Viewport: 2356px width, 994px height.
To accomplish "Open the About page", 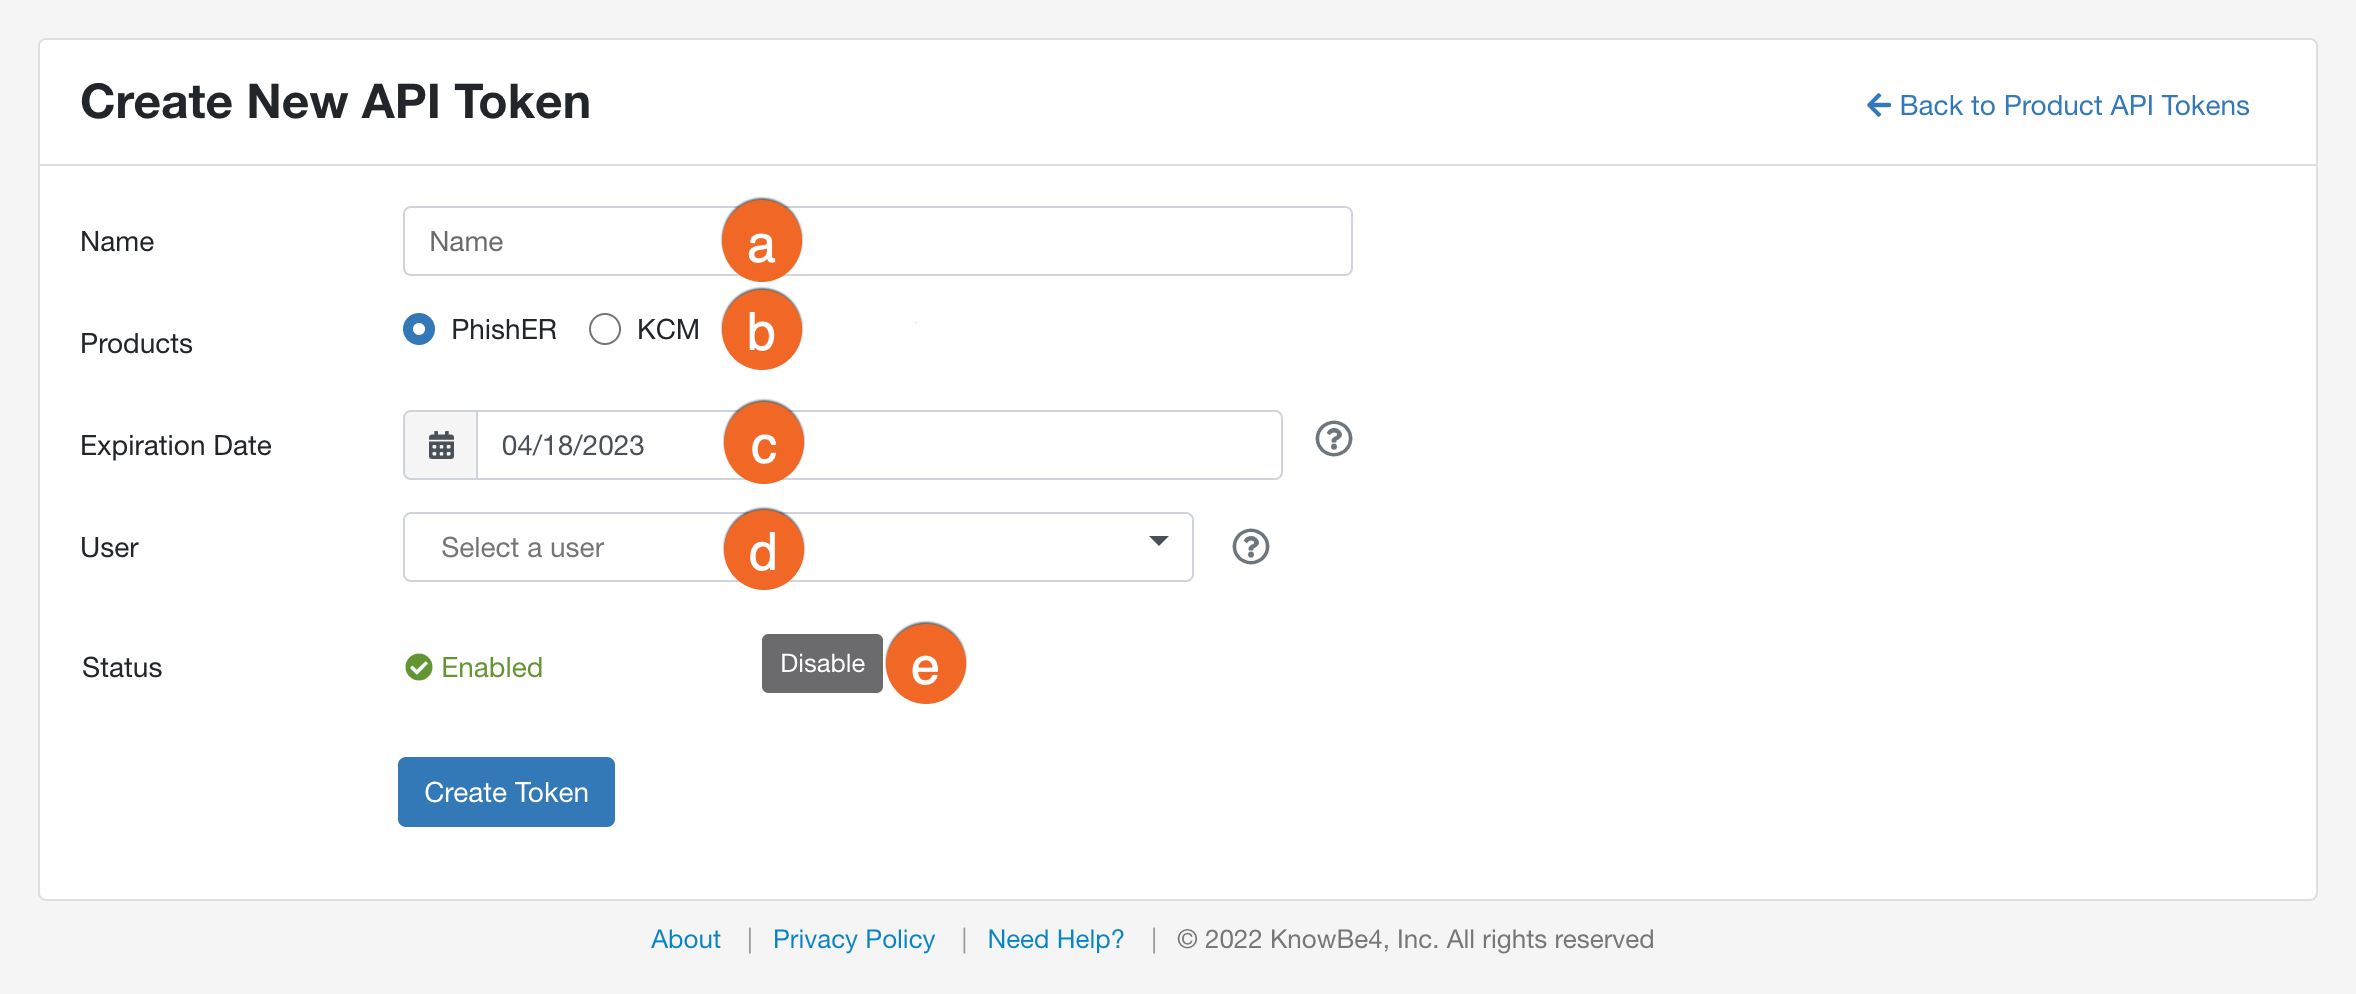I will click(x=686, y=938).
